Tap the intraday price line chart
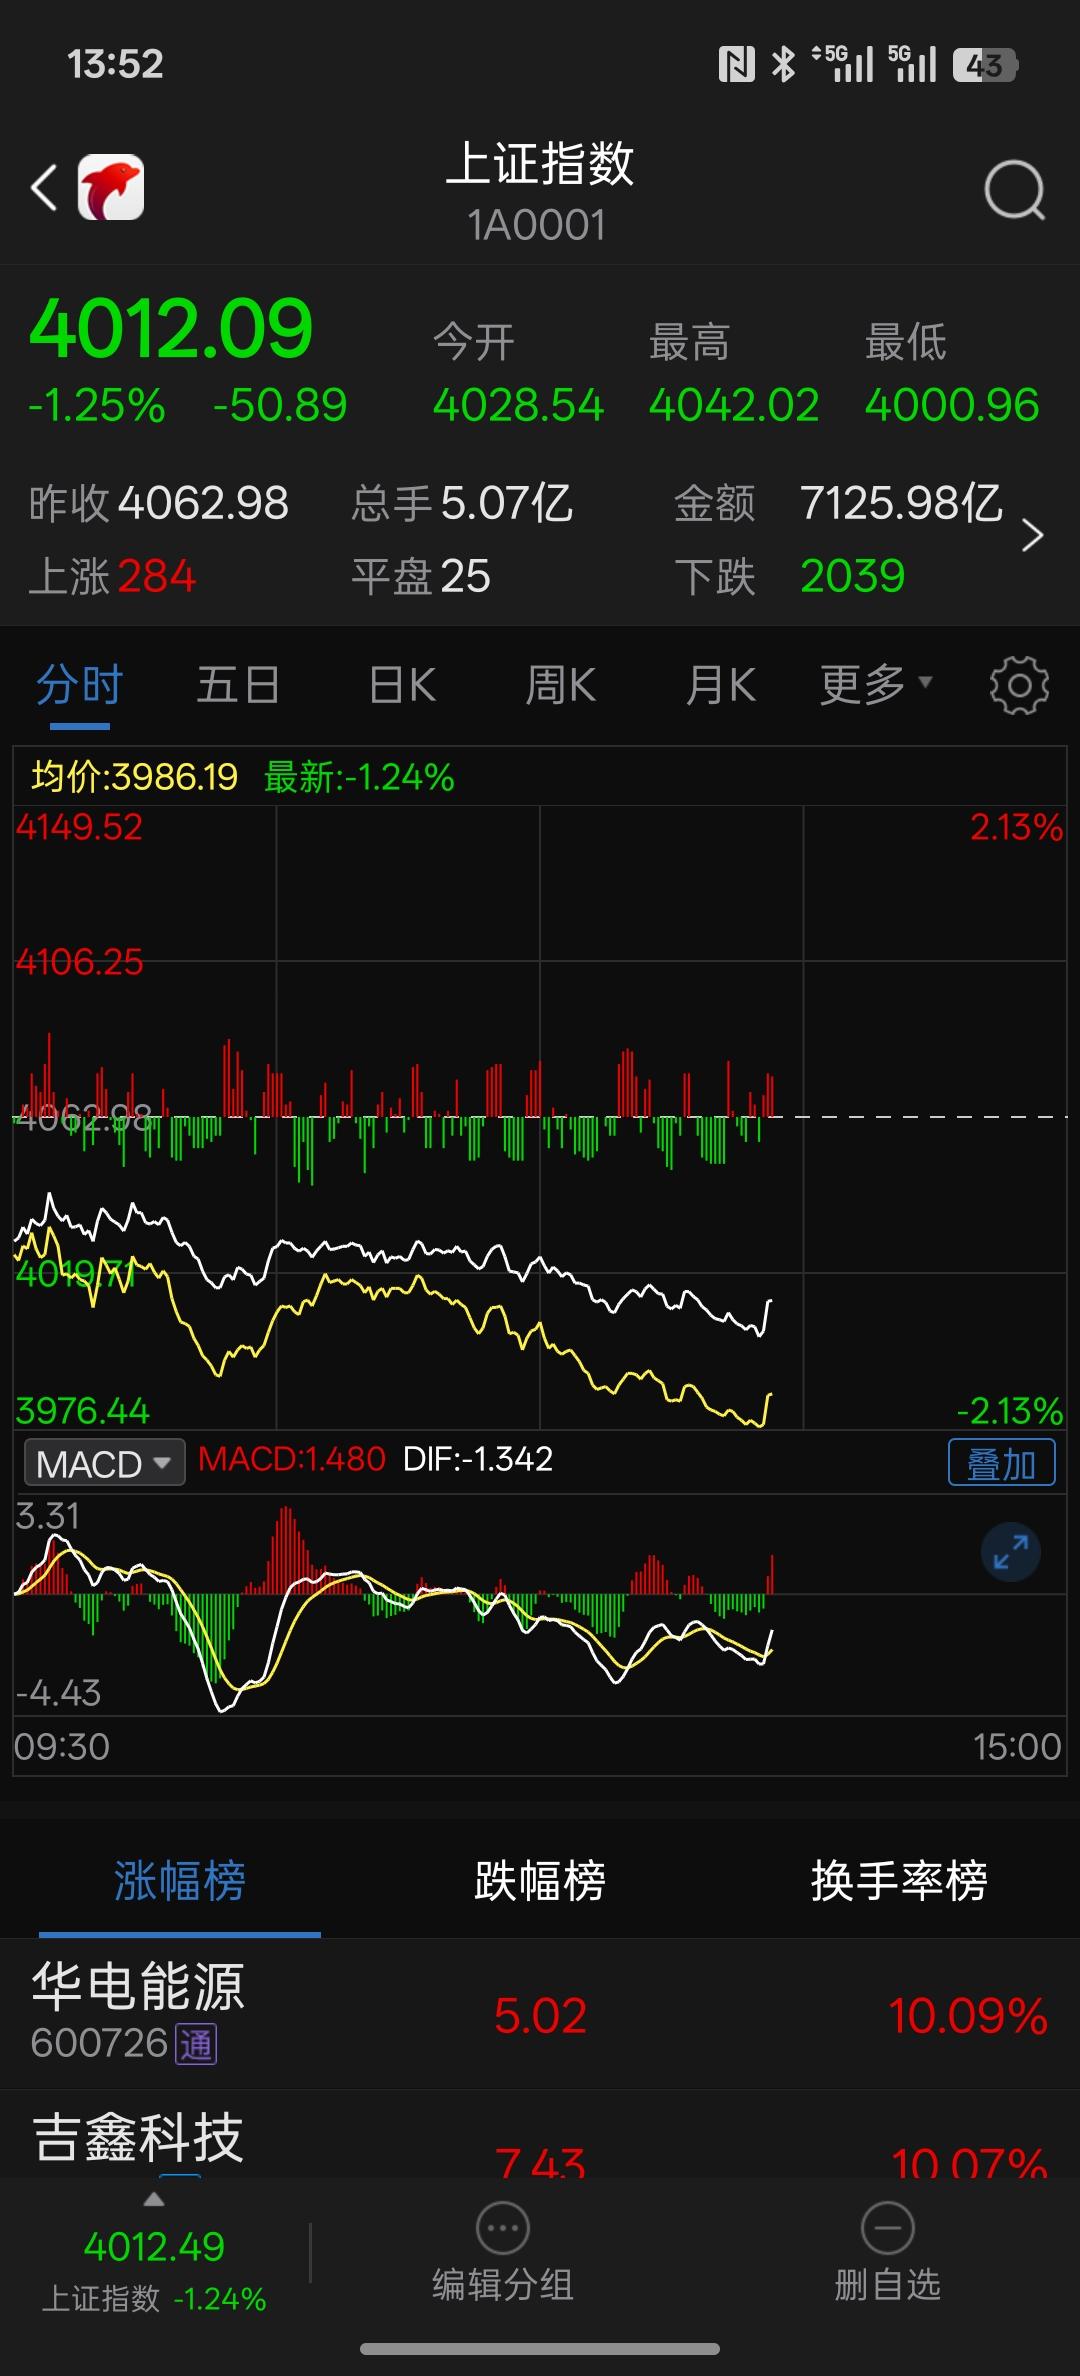1080x2376 pixels. [540, 1117]
